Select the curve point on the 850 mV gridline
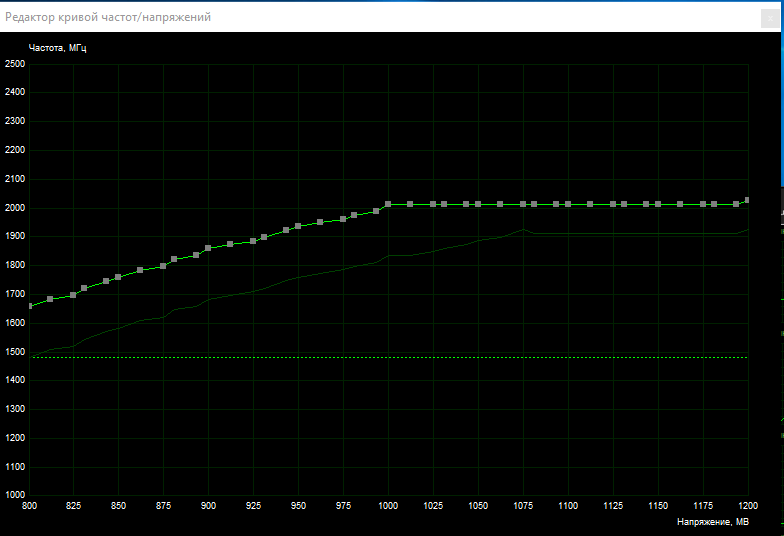Viewport: 784px width, 536px height. [118, 277]
